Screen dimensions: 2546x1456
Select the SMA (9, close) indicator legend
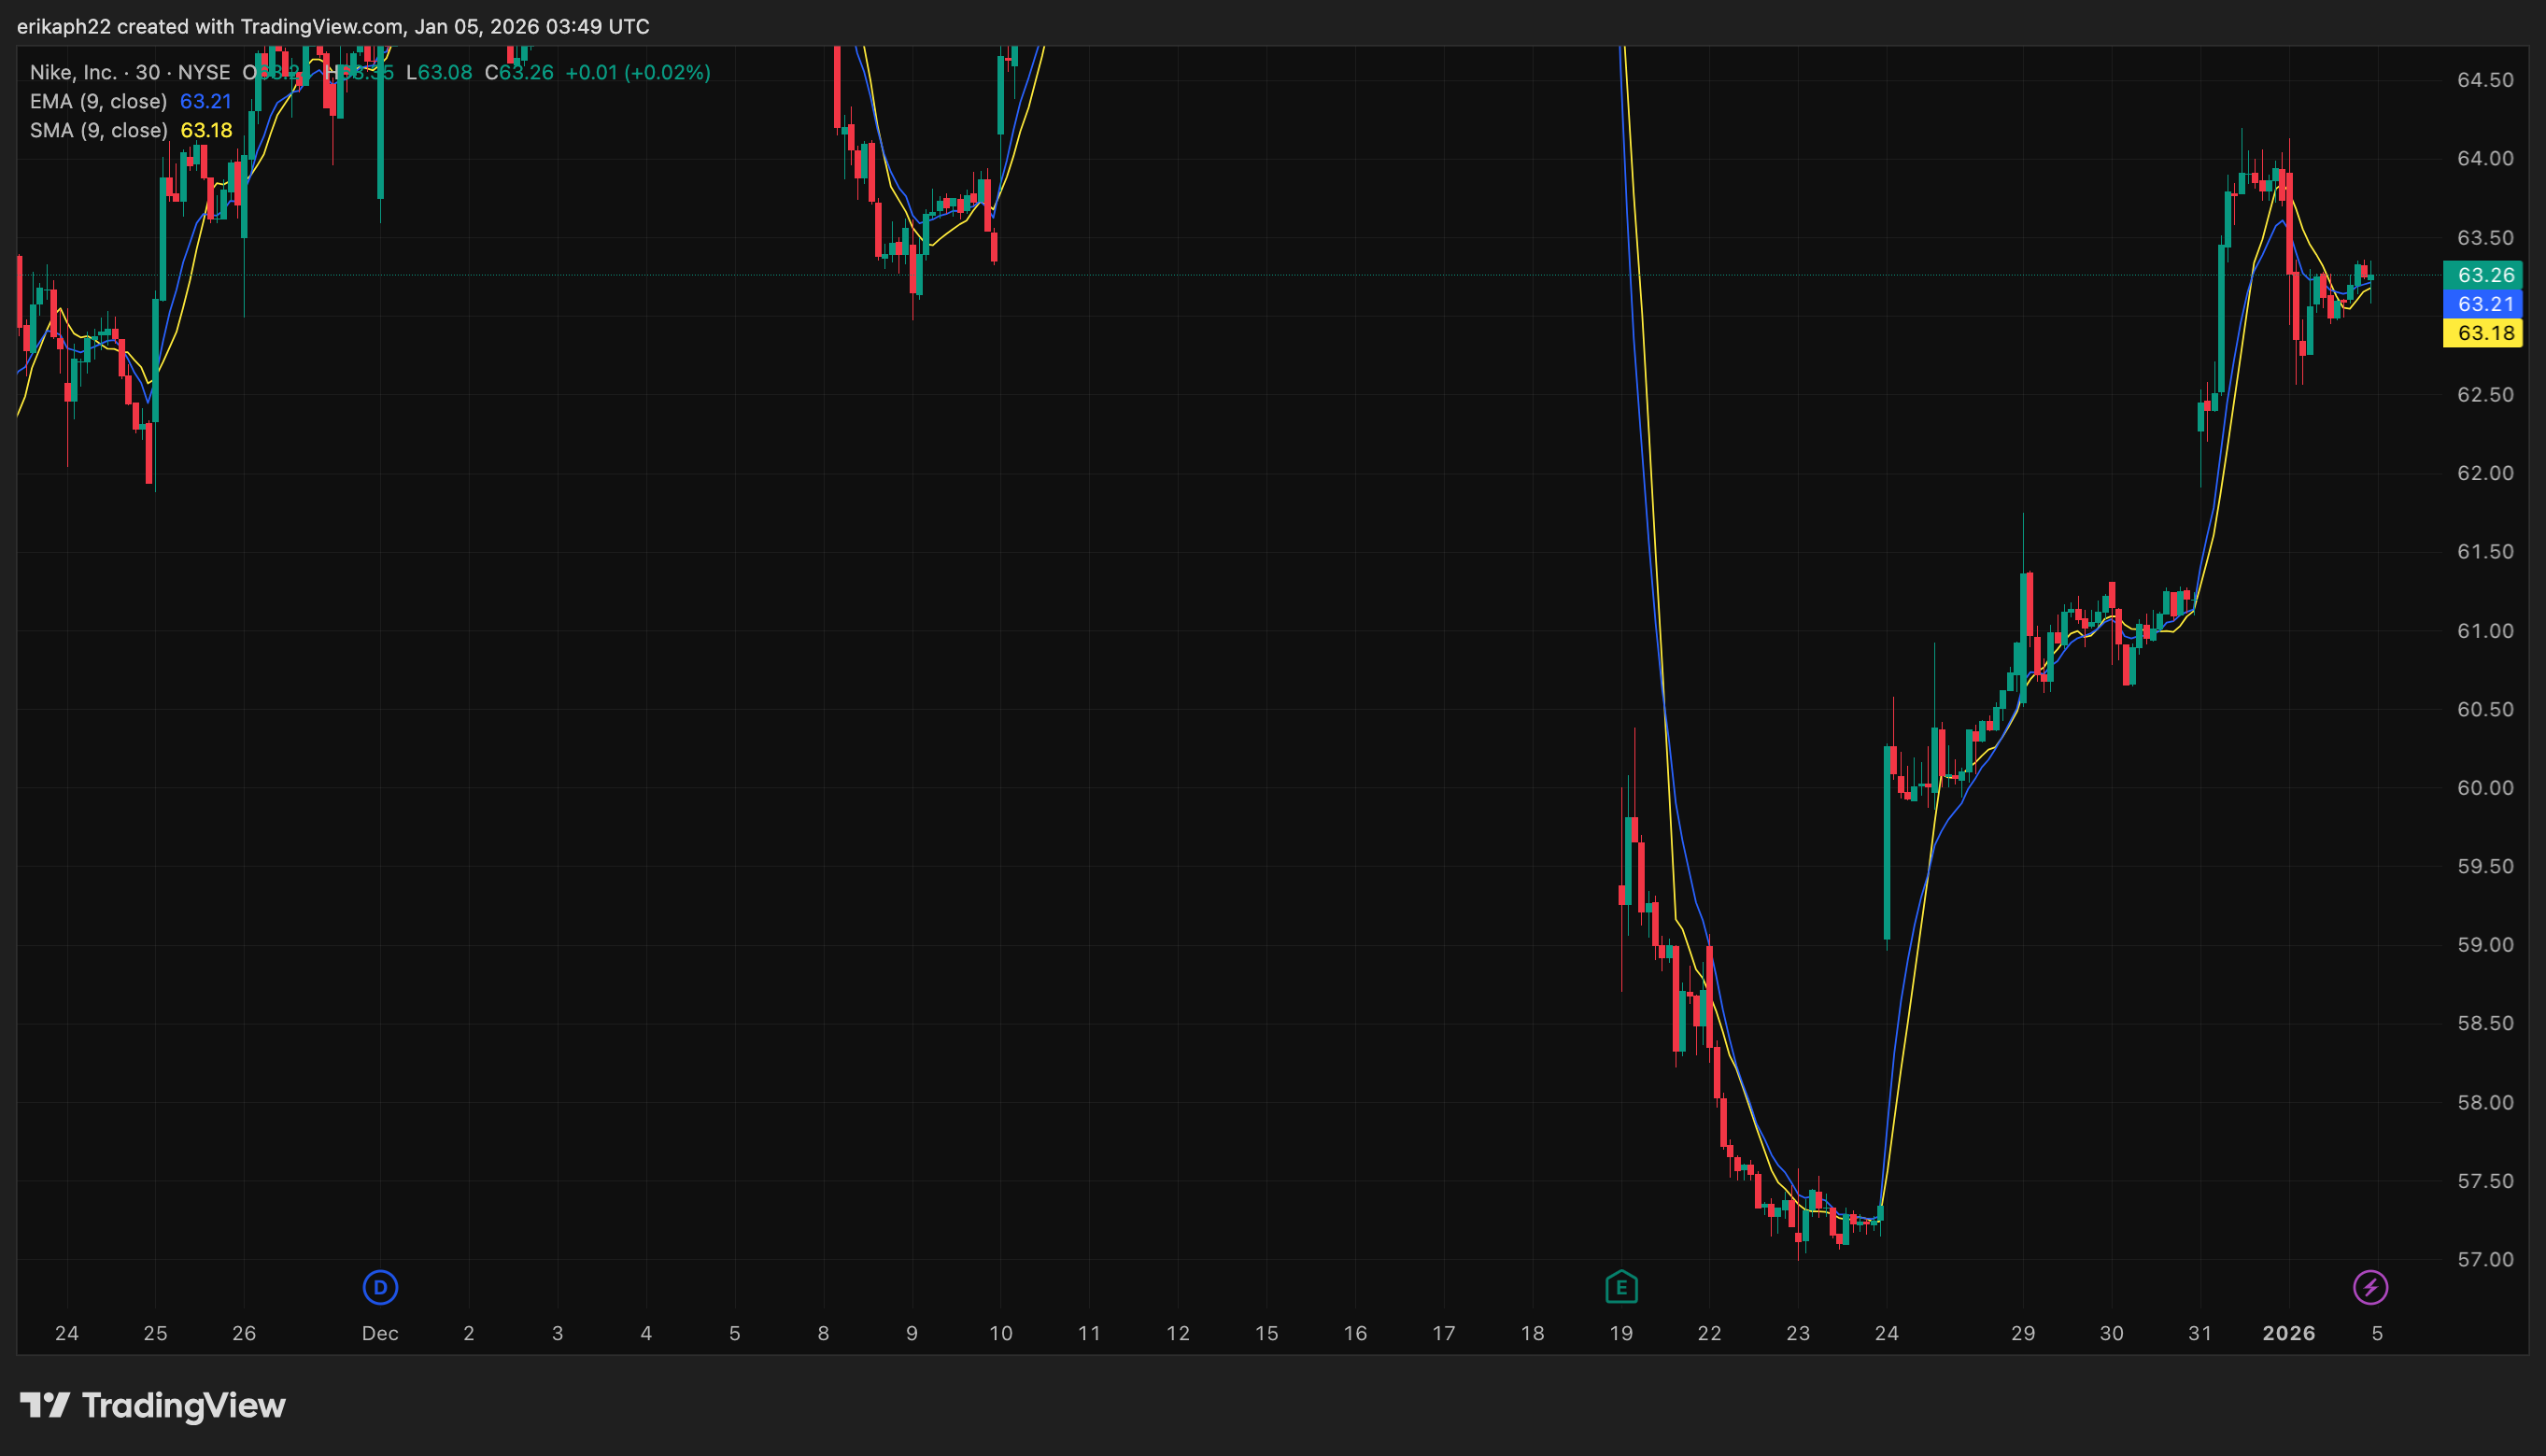click(98, 130)
